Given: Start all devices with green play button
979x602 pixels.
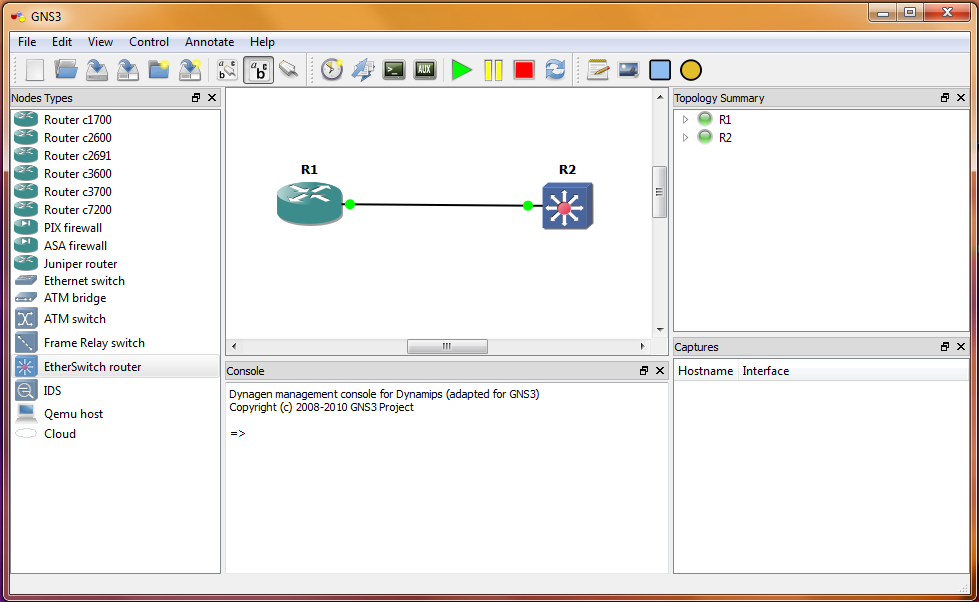Looking at the screenshot, I should pyautogui.click(x=461, y=70).
